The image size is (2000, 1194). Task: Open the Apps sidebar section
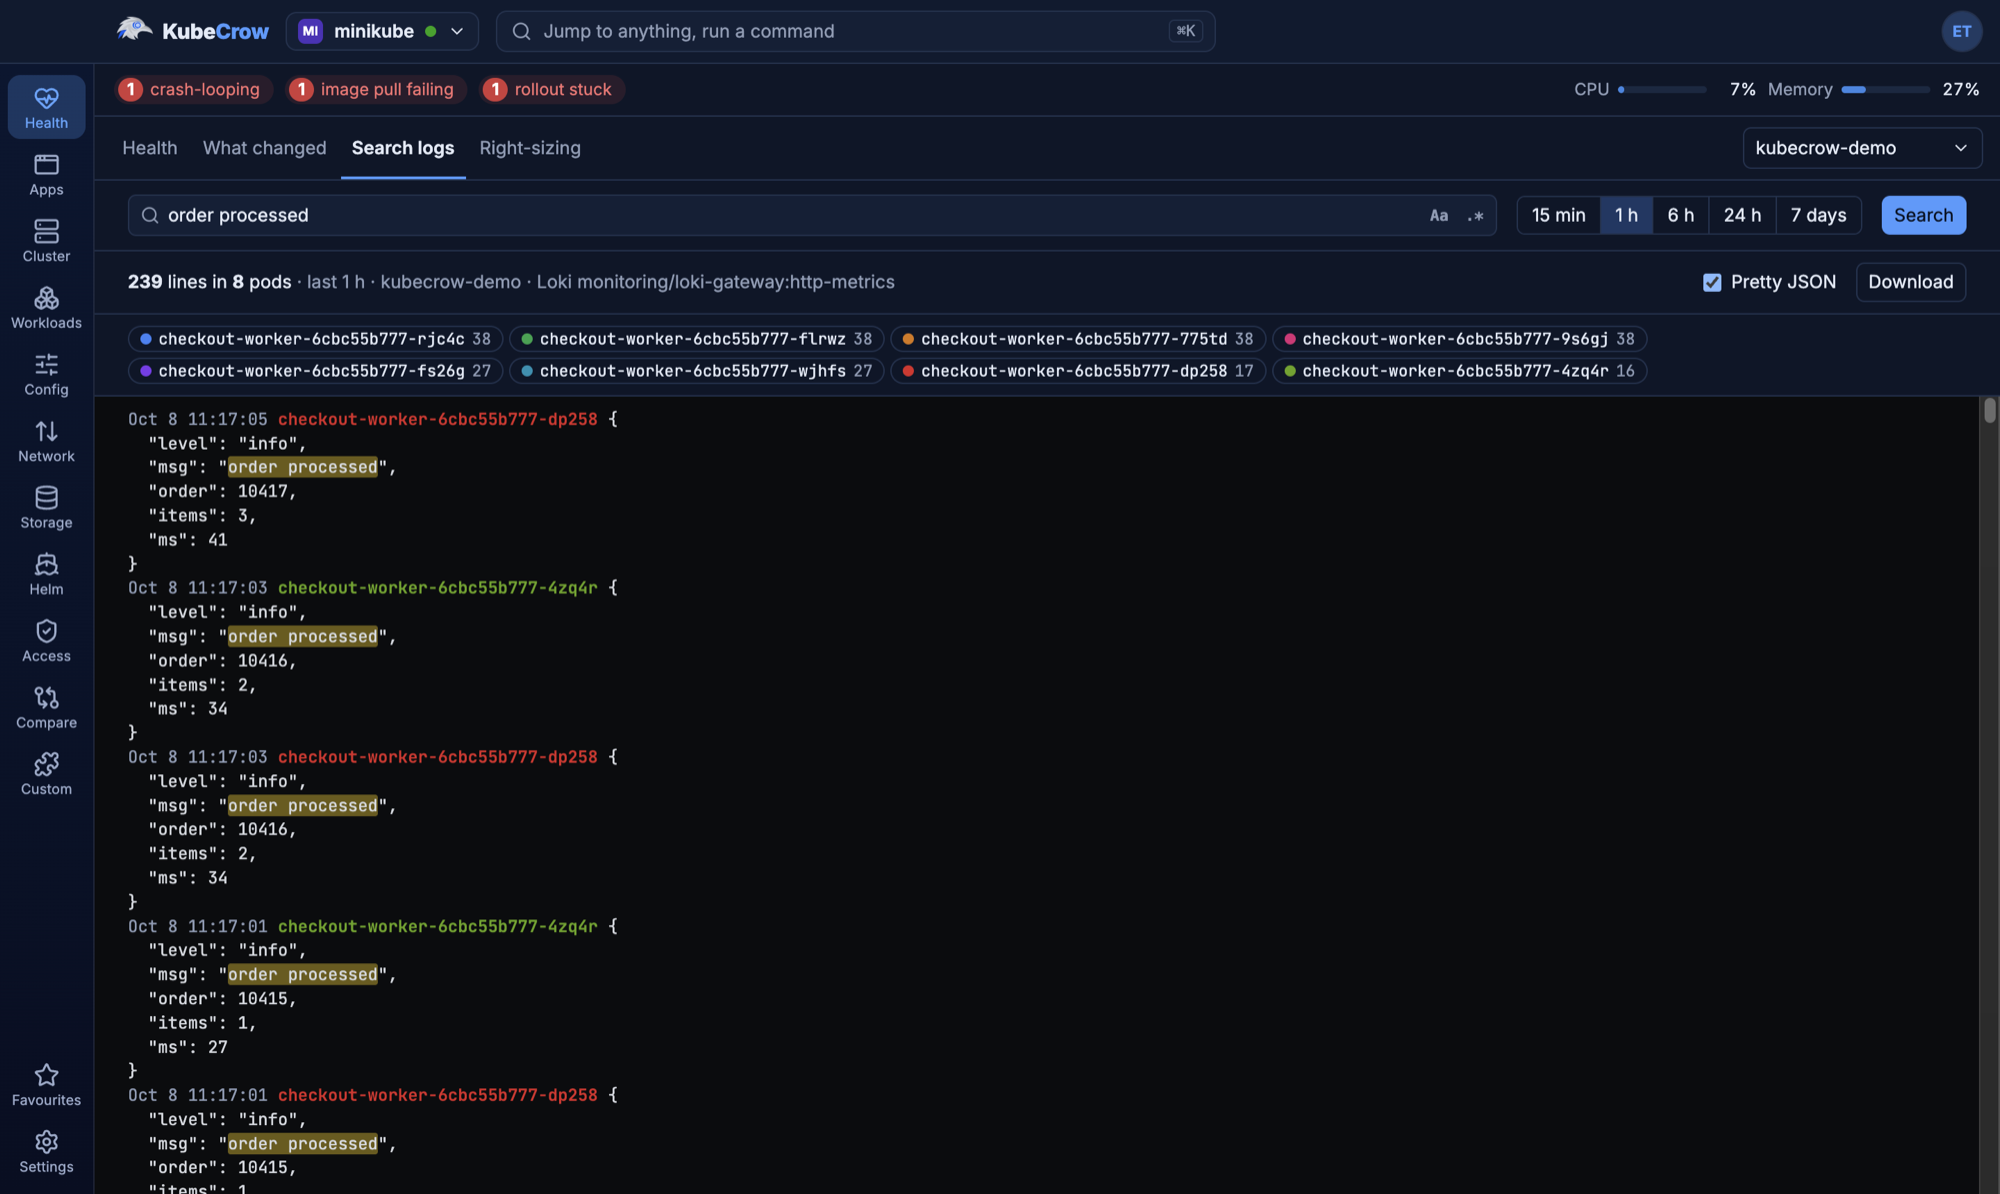[46, 174]
